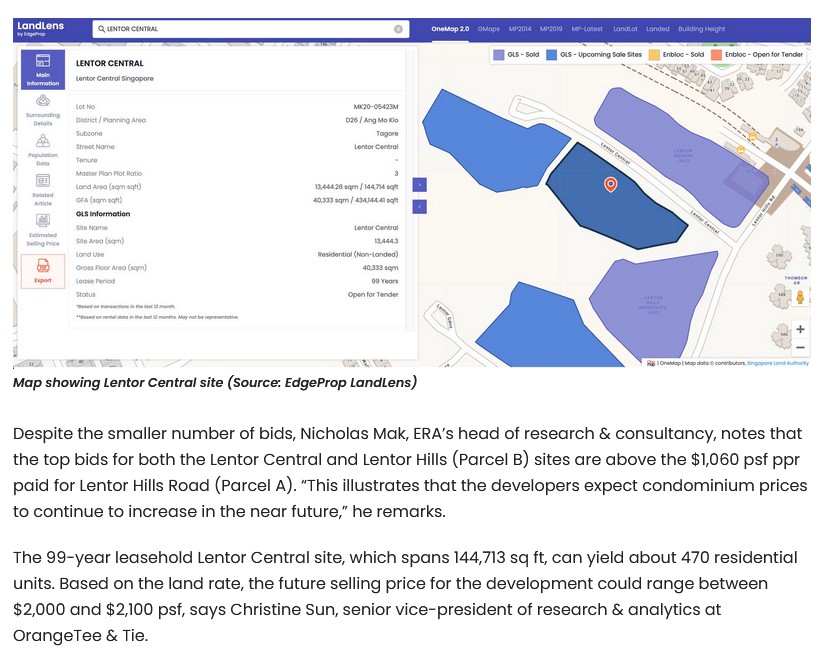This screenshot has width=838, height=664.
Task: Click the Lease Period 99 Years value
Action: point(385,281)
